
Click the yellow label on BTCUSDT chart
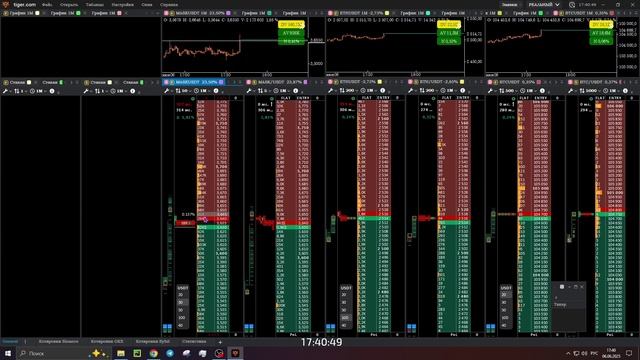[x=601, y=25]
